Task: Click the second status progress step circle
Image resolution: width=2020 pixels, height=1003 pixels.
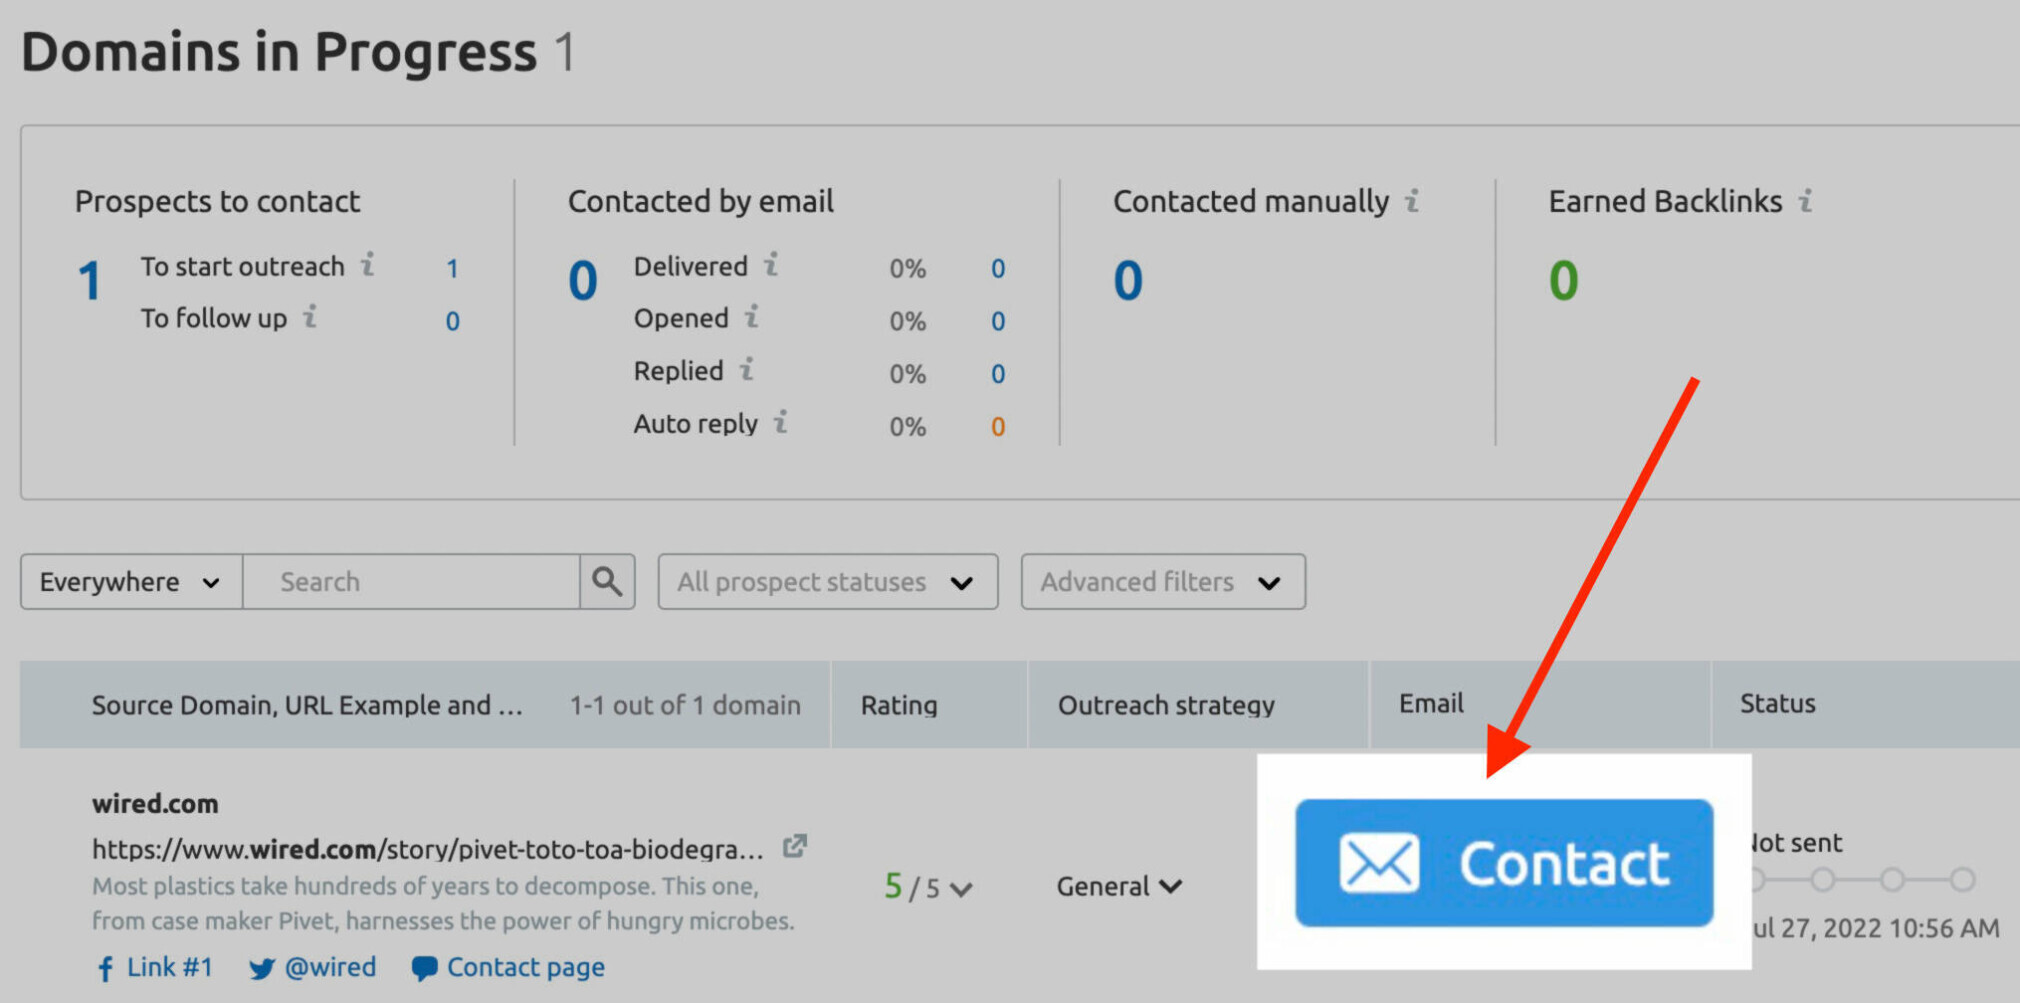Action: [1822, 880]
